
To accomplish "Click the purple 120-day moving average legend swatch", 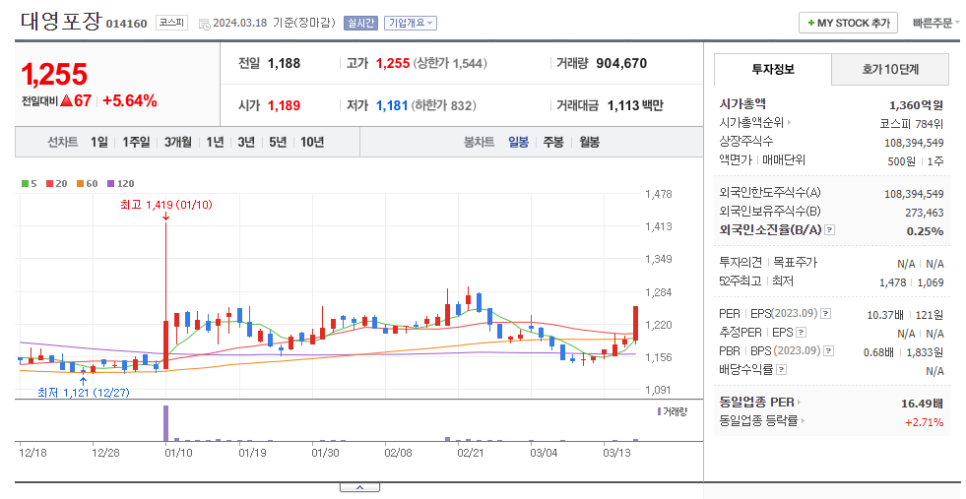I will (111, 184).
